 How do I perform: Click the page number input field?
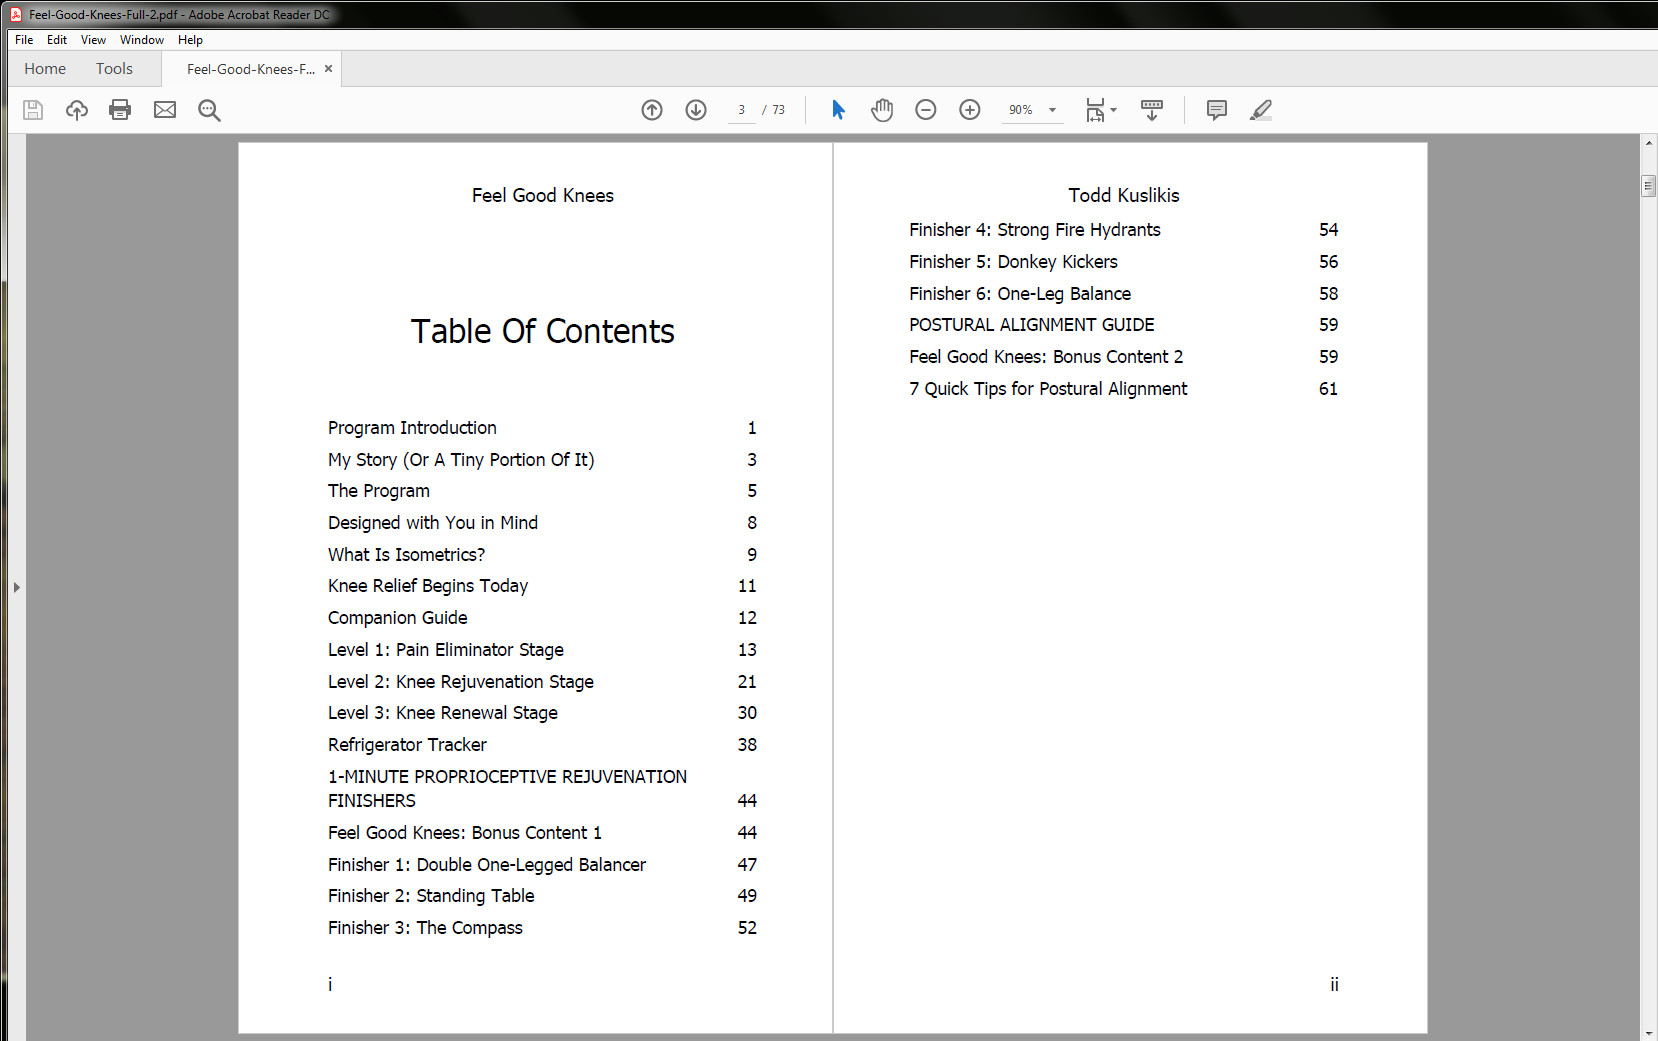(x=741, y=110)
